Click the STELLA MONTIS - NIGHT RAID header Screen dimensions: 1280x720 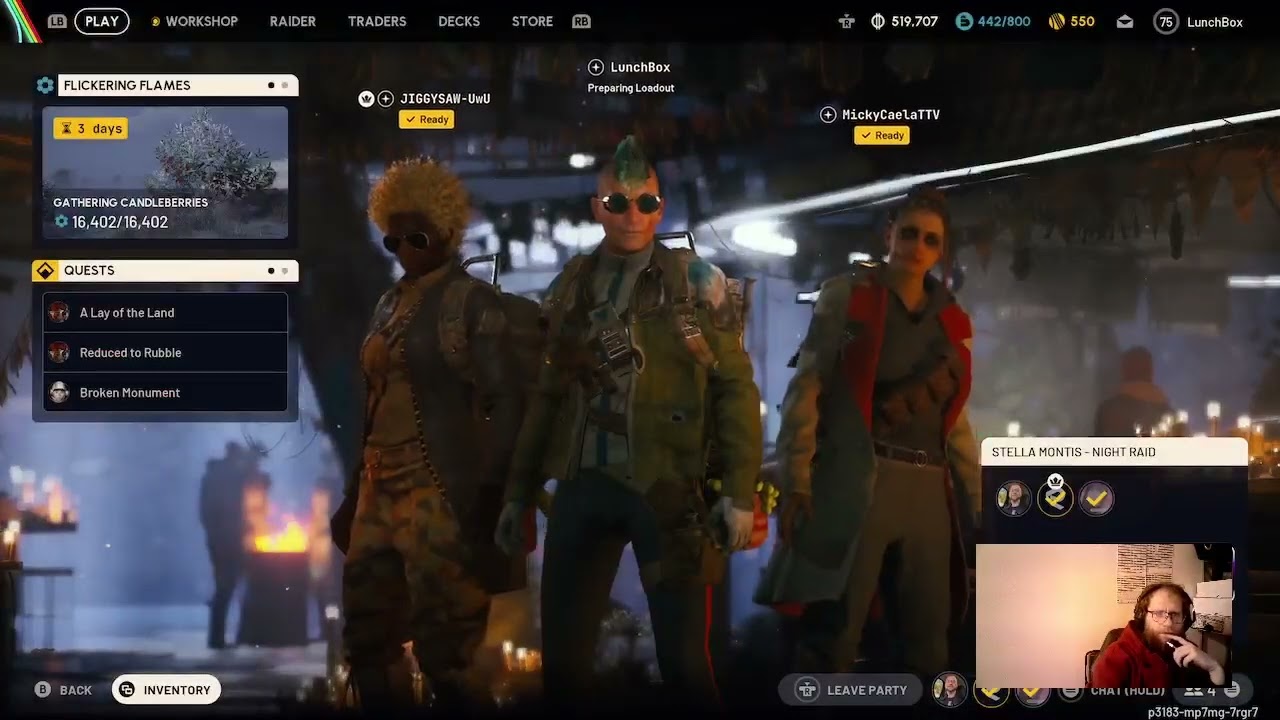(1114, 452)
